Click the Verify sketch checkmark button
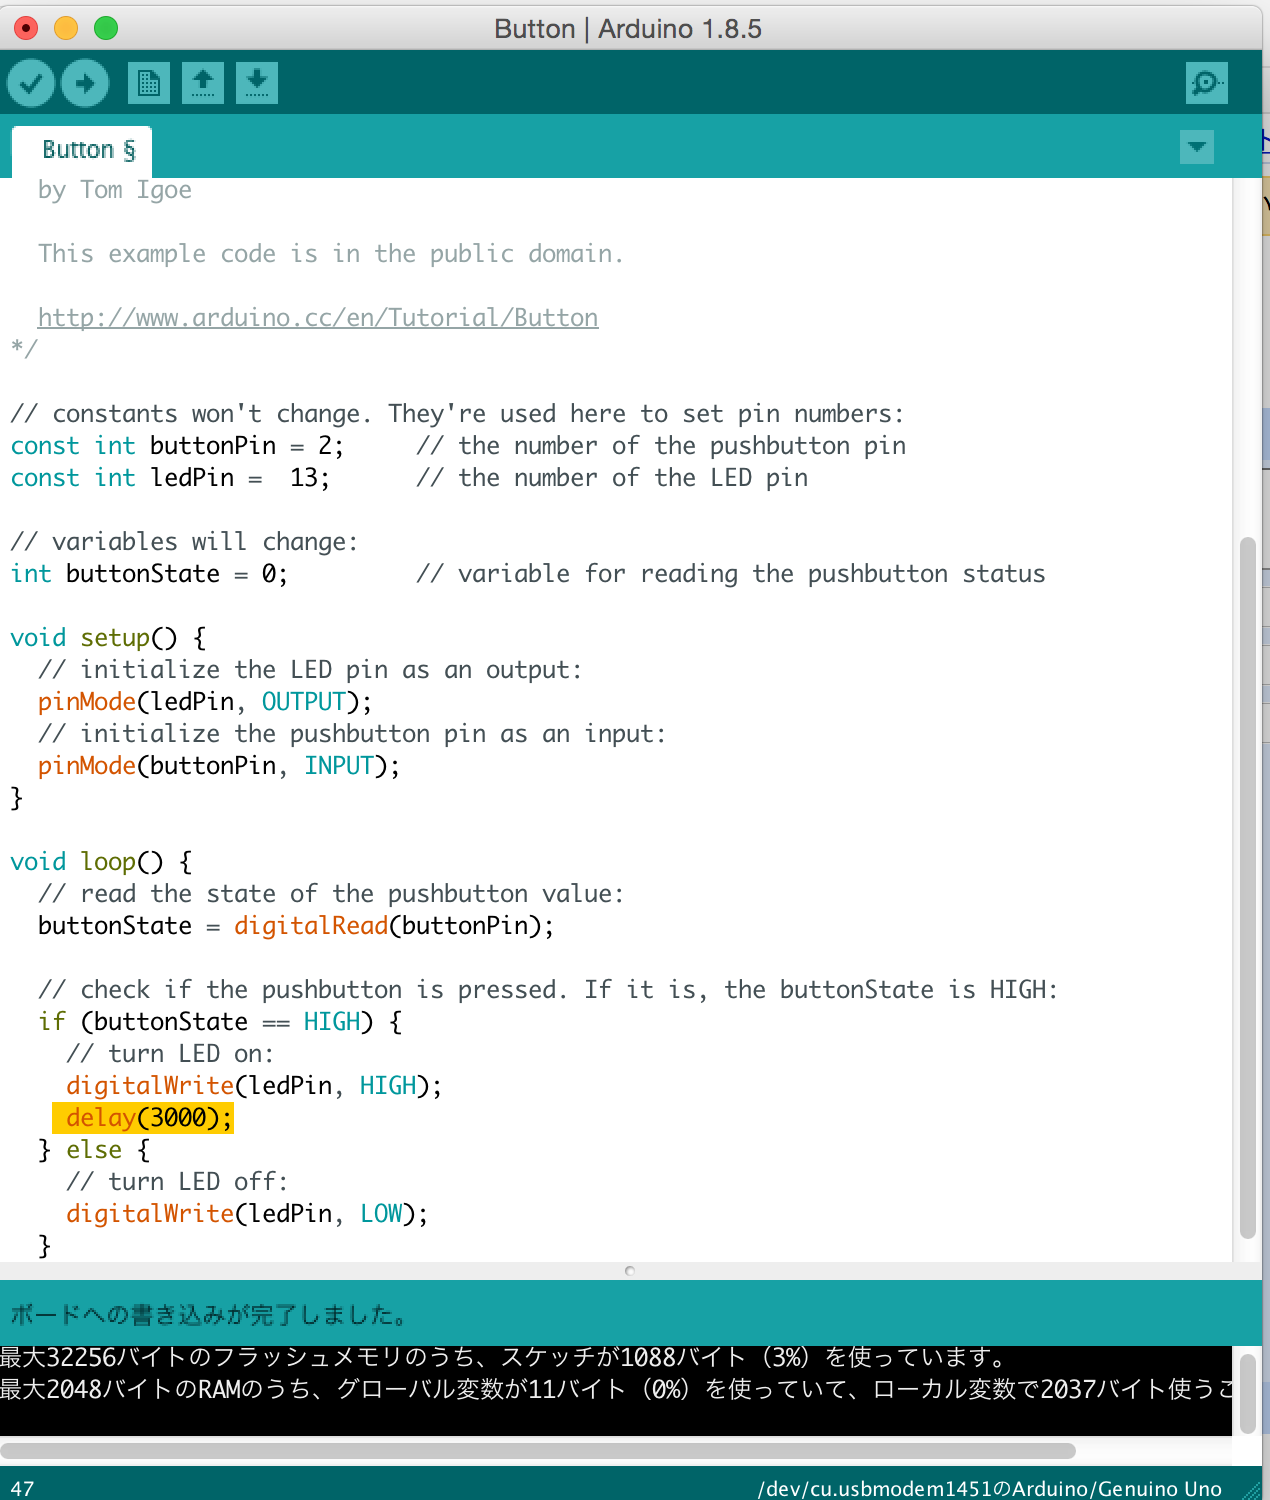Image resolution: width=1270 pixels, height=1500 pixels. point(31,83)
